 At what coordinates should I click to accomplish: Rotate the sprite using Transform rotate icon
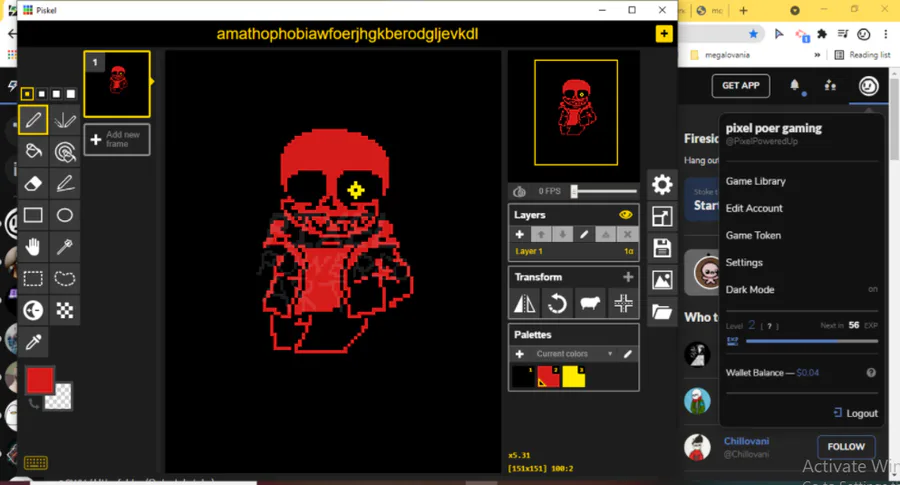(x=557, y=303)
